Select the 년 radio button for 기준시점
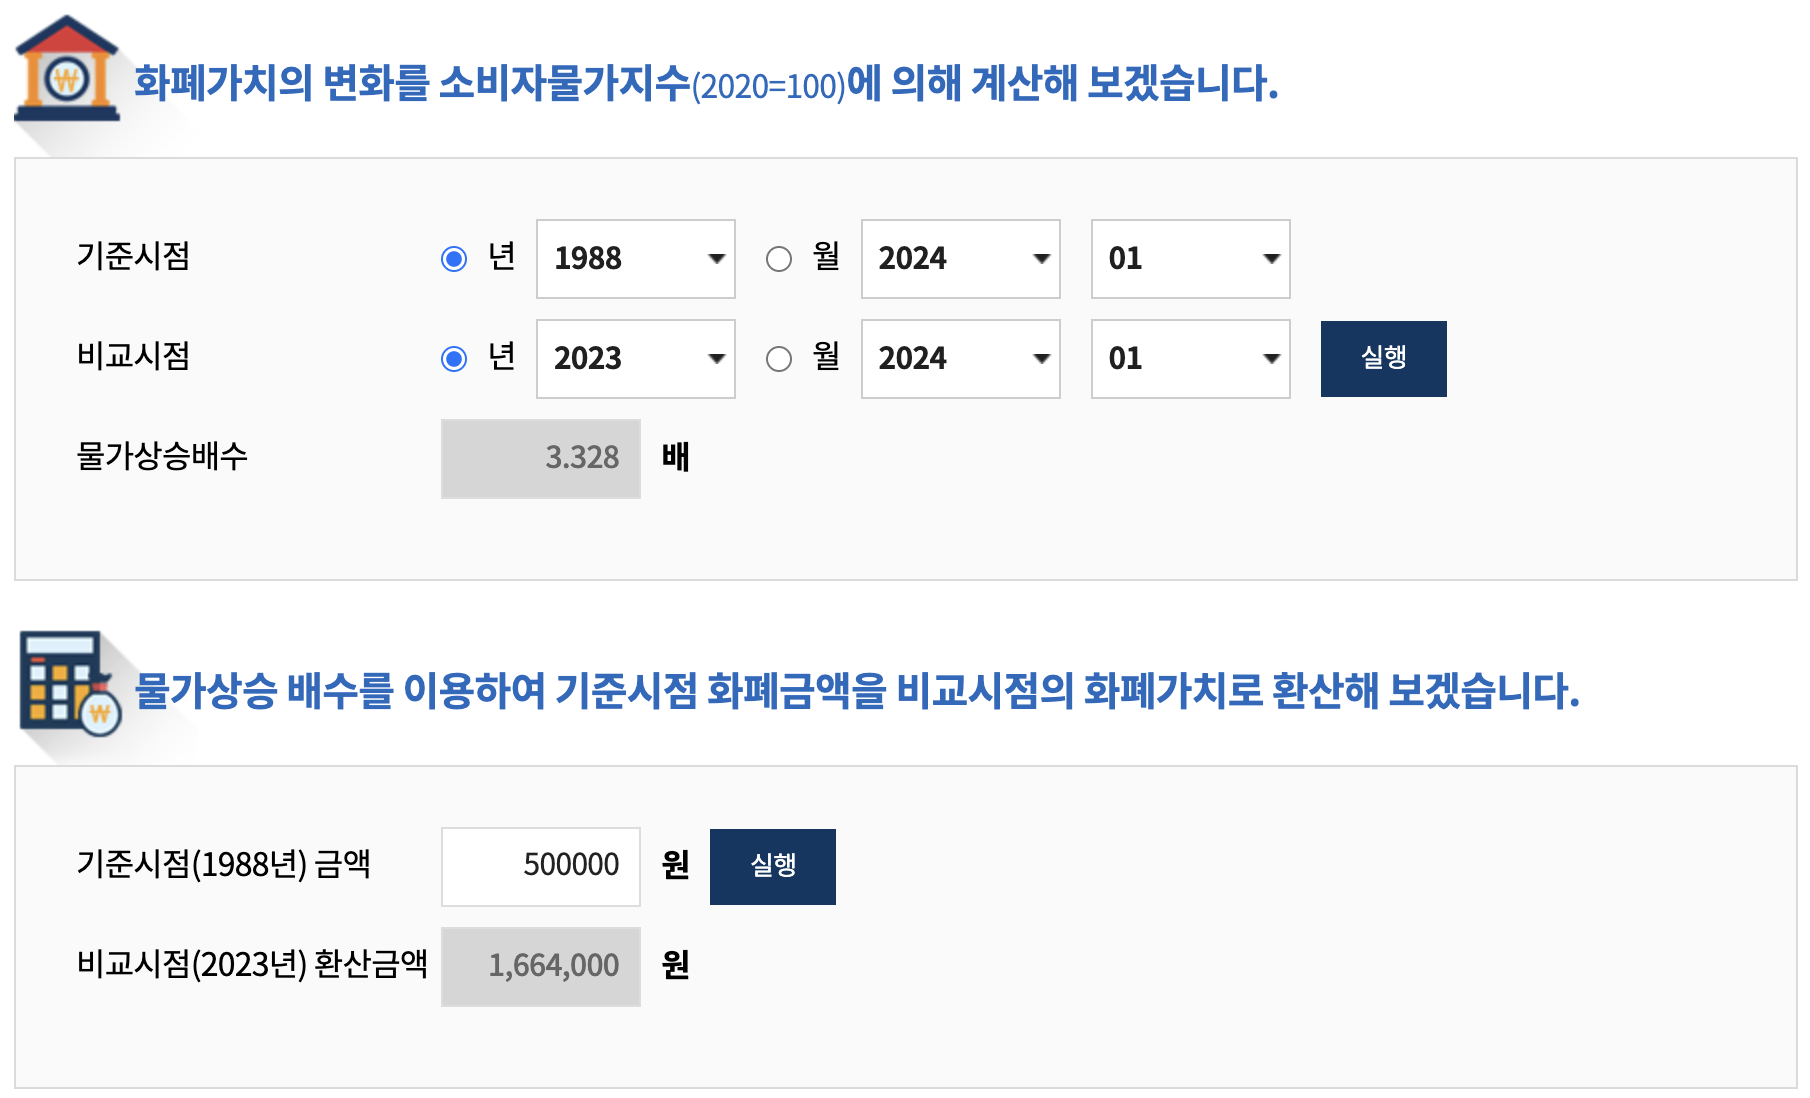This screenshot has height=1098, width=1810. 456,258
